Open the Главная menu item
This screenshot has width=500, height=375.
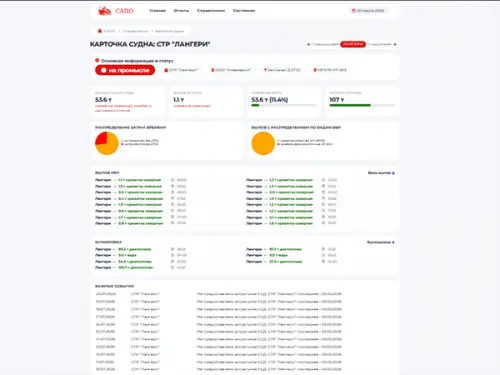[x=157, y=11]
